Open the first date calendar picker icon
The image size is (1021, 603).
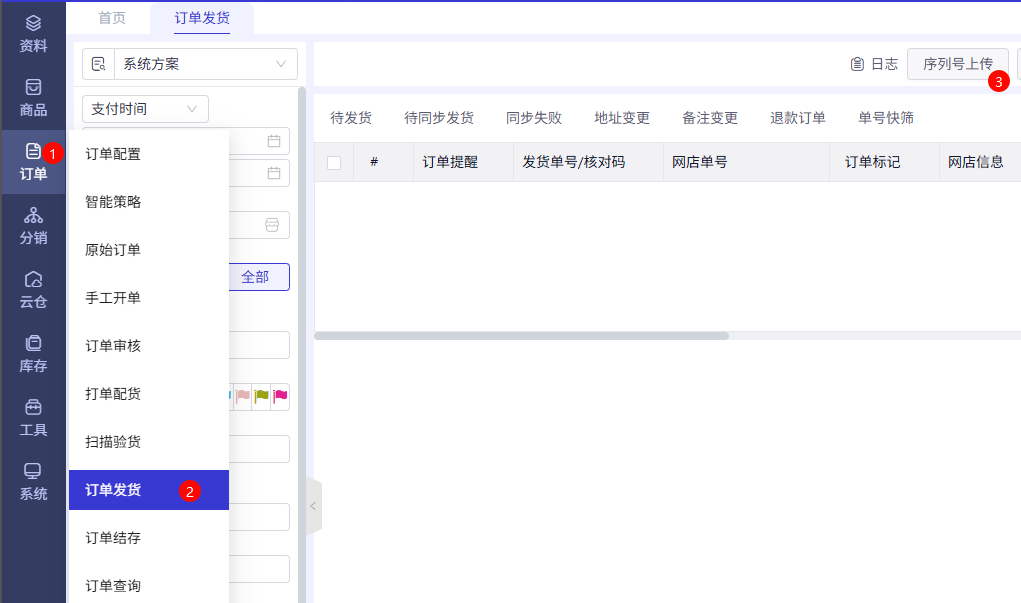274,141
